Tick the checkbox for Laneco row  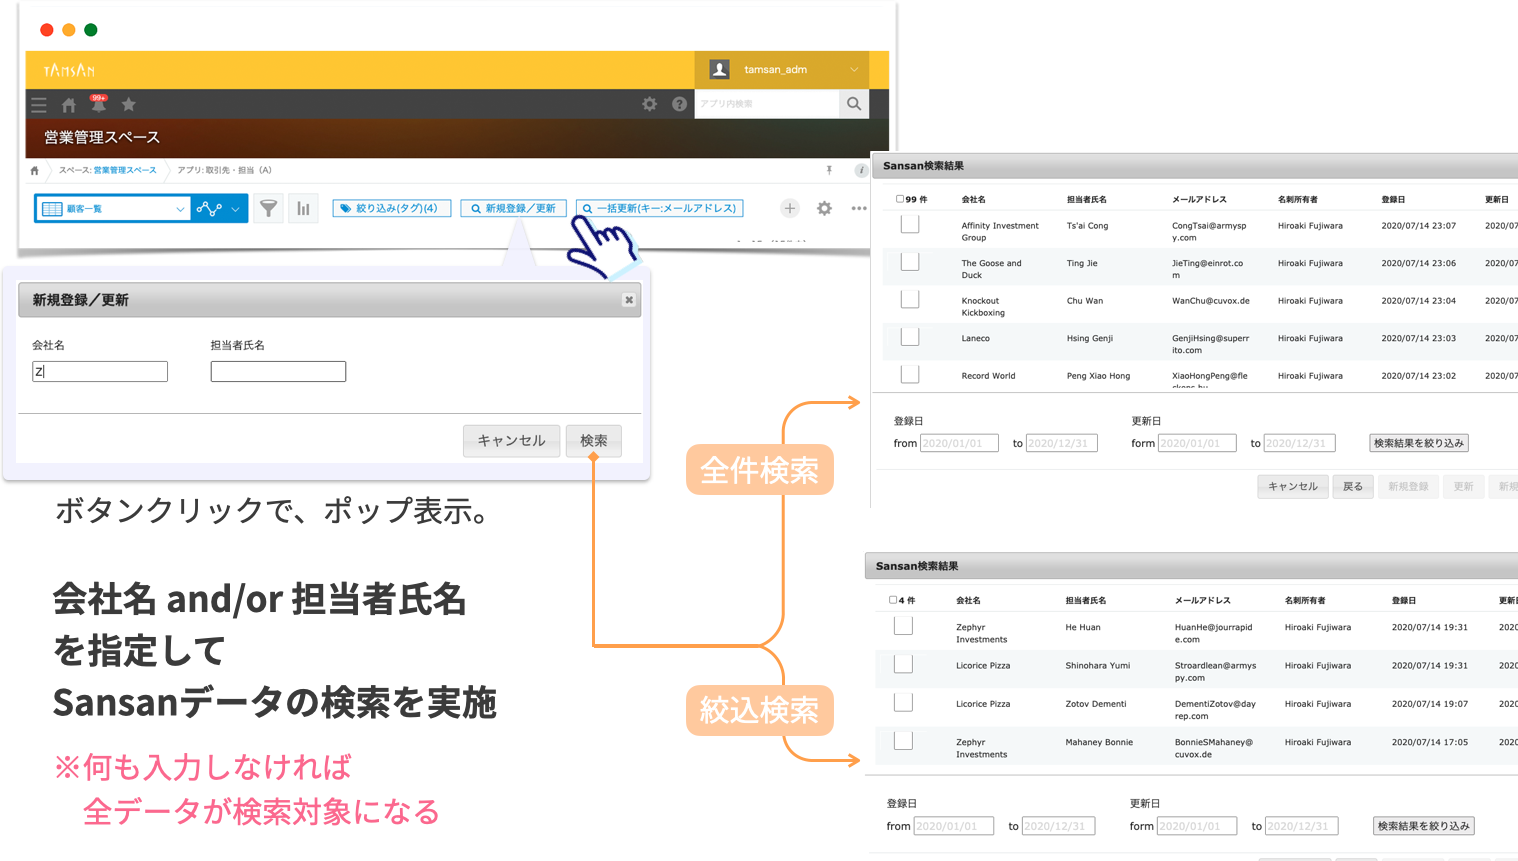pos(910,337)
